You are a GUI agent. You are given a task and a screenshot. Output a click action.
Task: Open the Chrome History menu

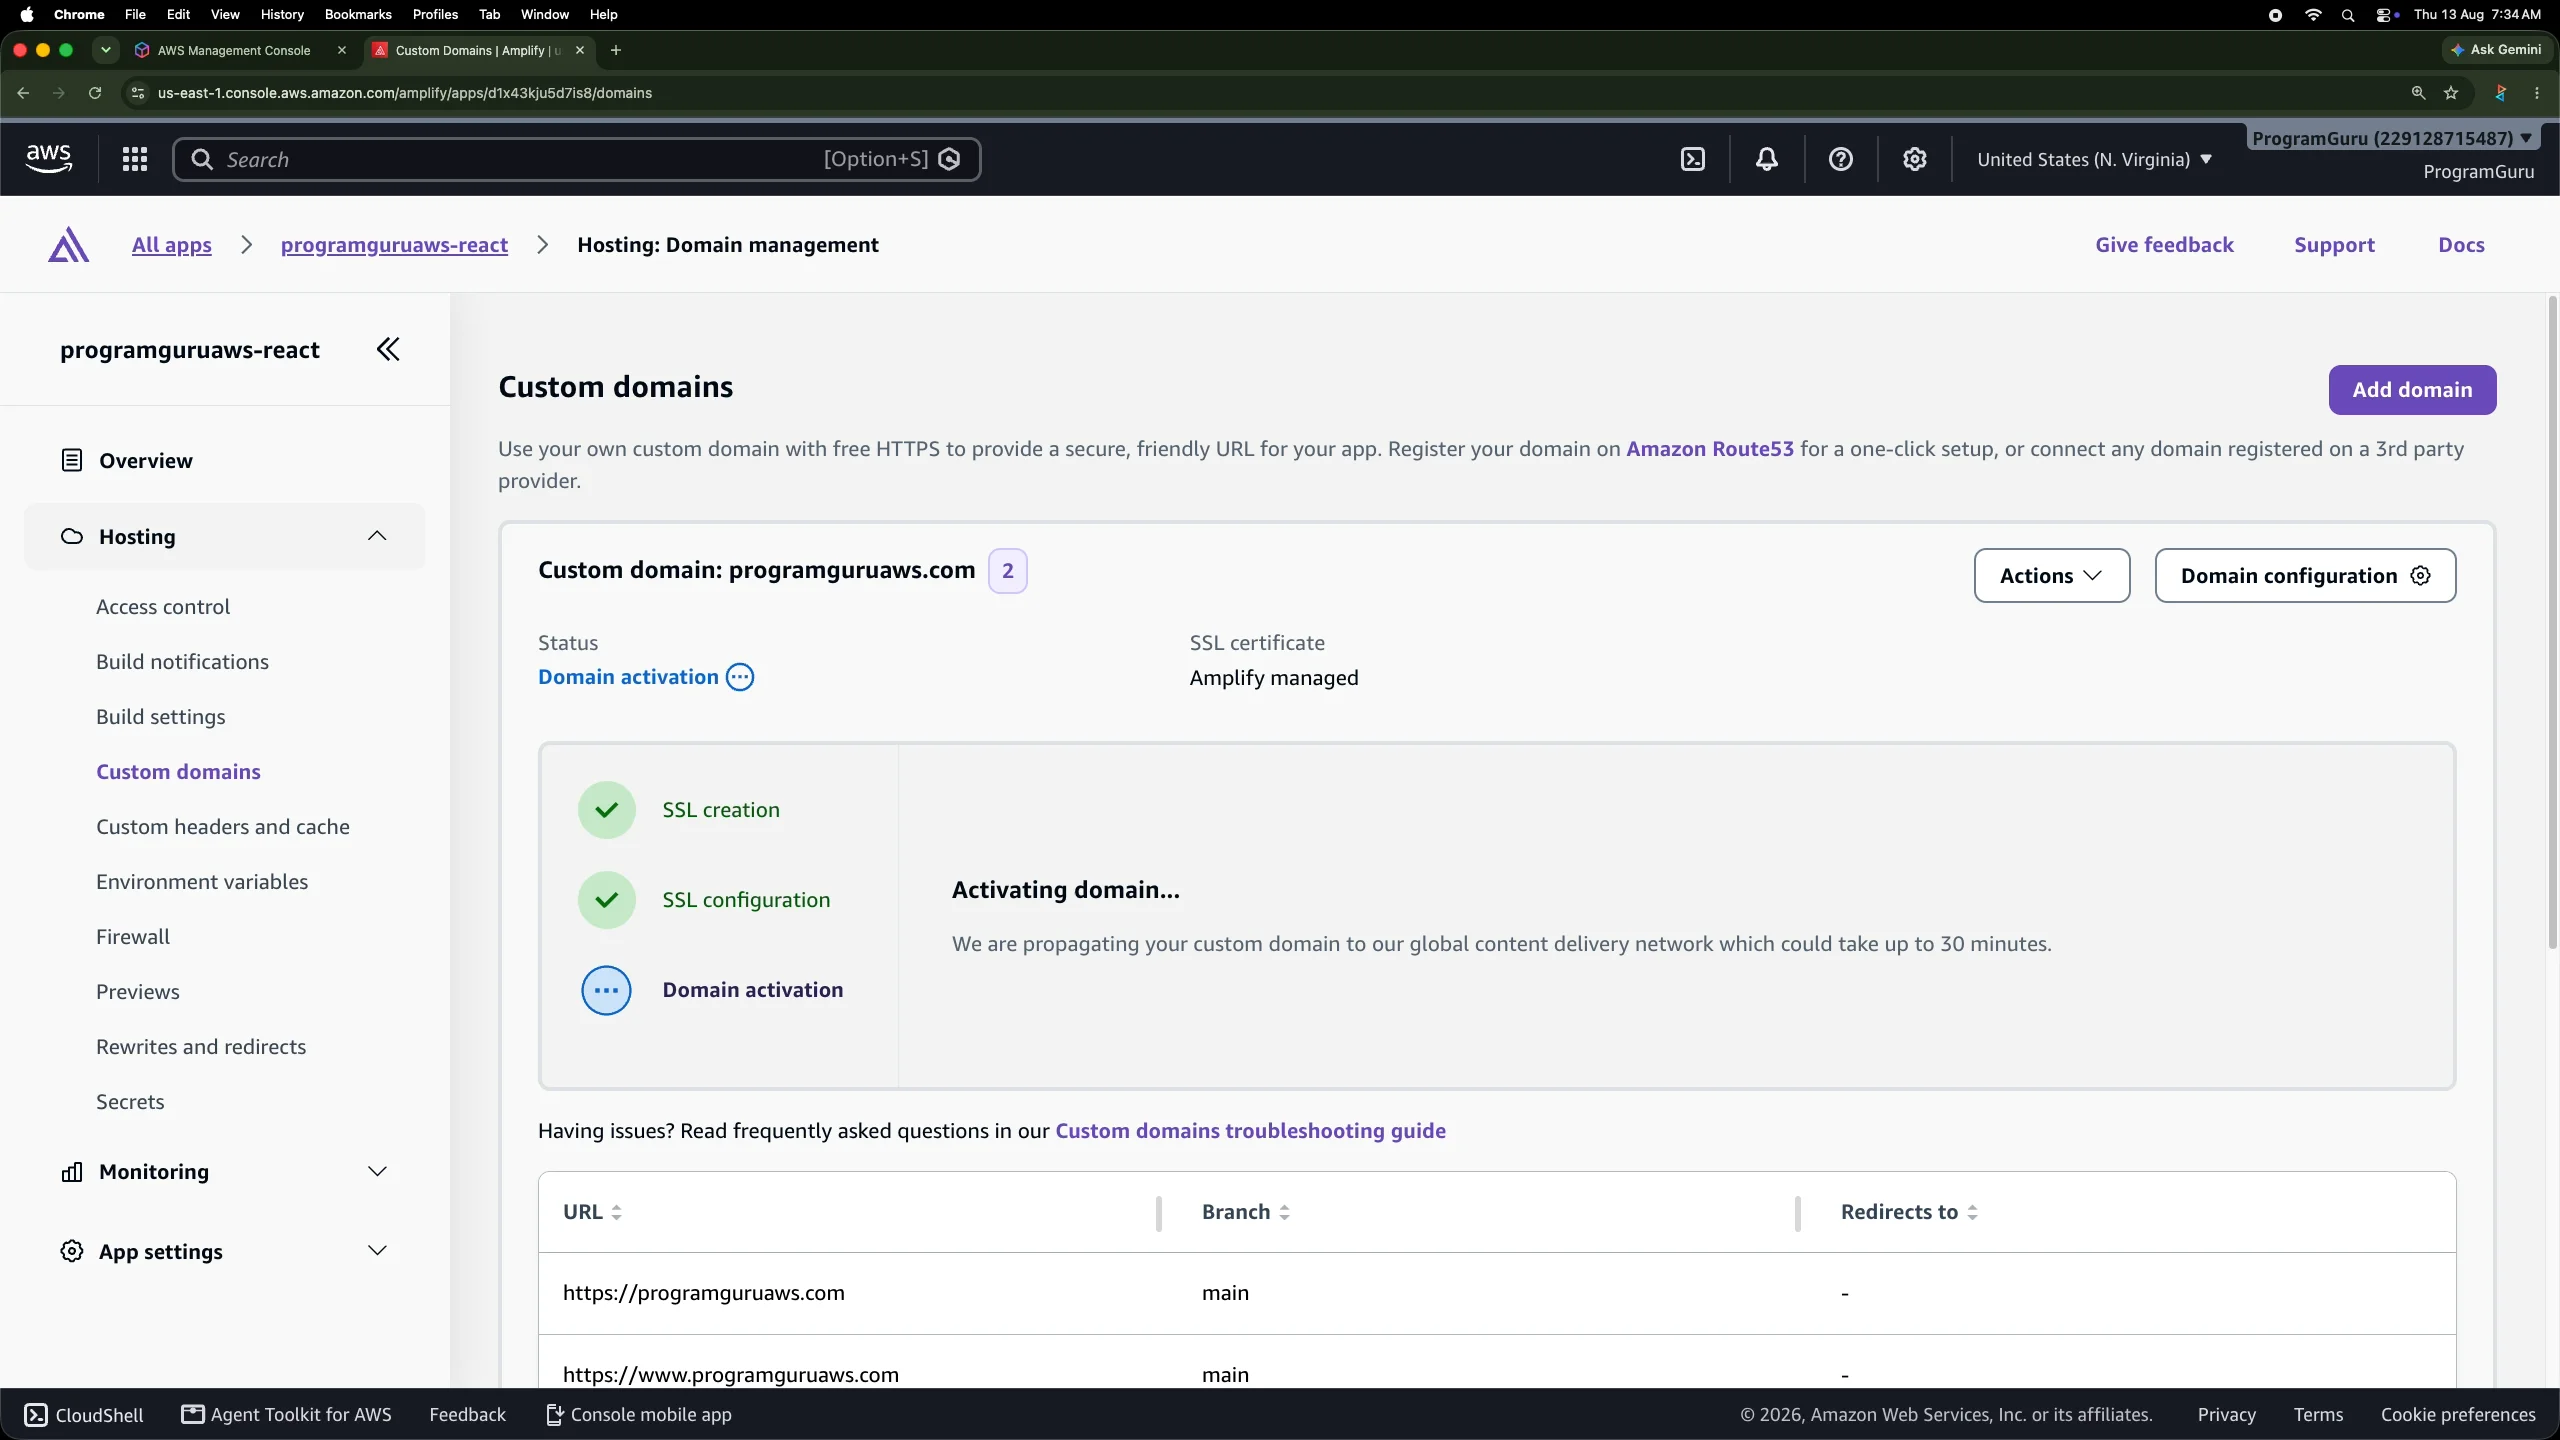tap(282, 14)
